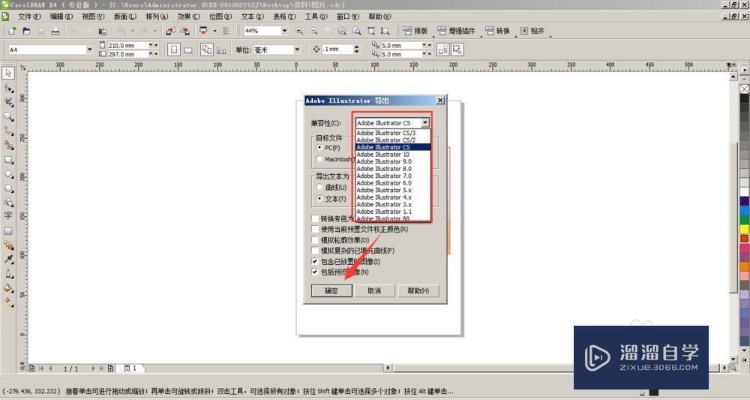Select the Outline pen tool
The width and height of the screenshot is (750, 400).
tap(8, 274)
